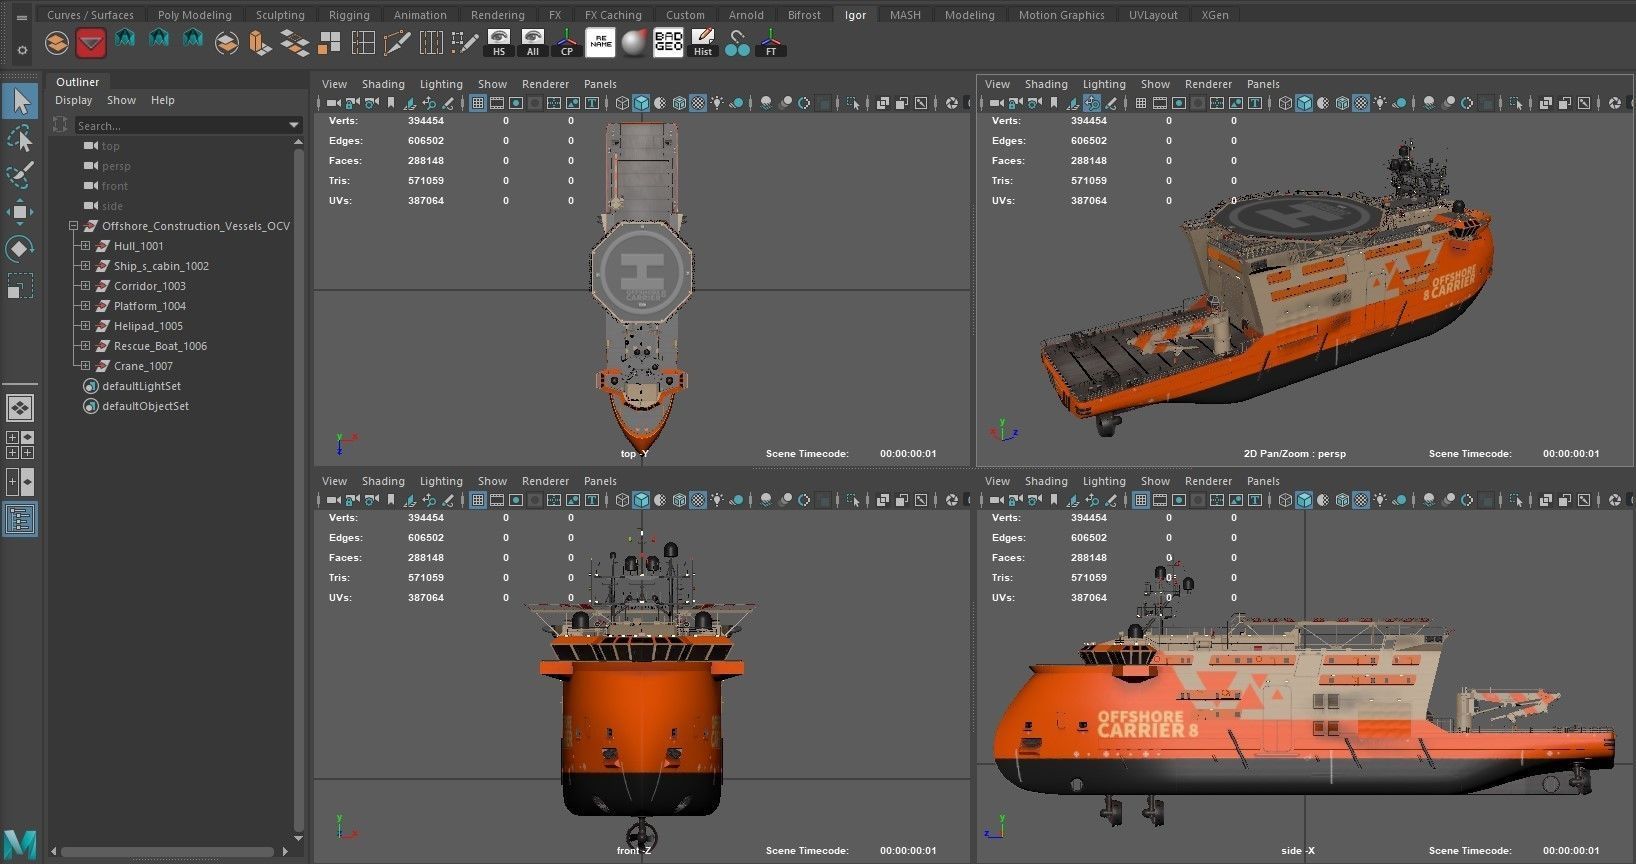Toggle smooth shade all in top view panel
The height and width of the screenshot is (864, 1636).
pyautogui.click(x=641, y=103)
